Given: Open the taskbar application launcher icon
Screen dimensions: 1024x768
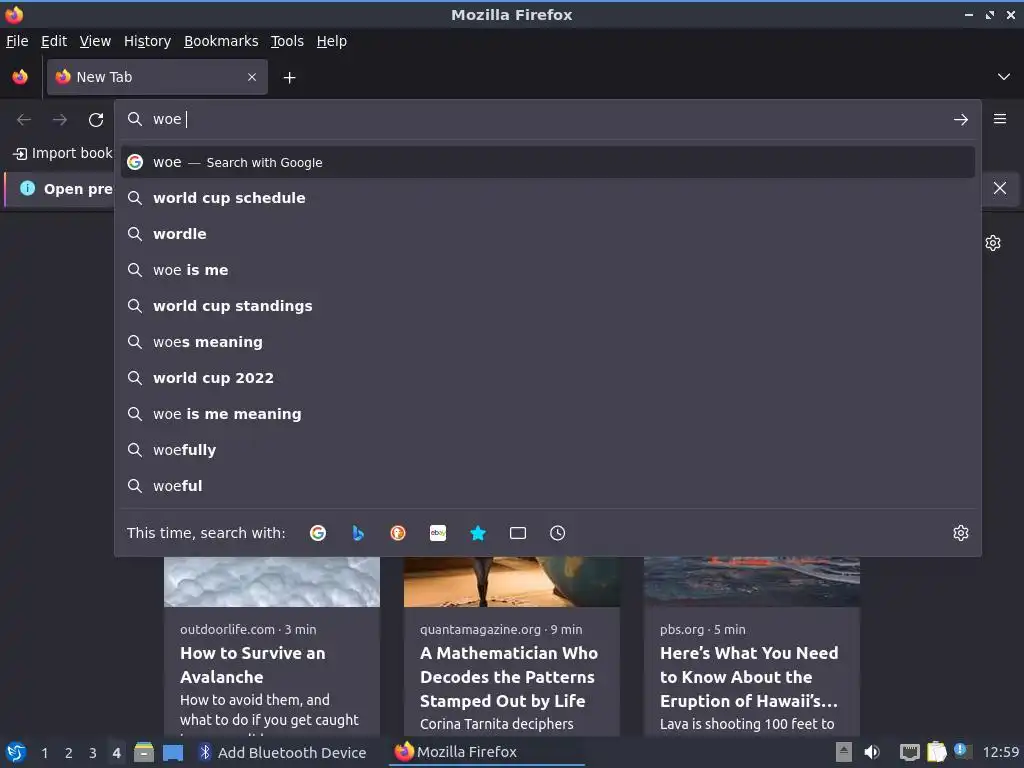Looking at the screenshot, I should coord(16,752).
